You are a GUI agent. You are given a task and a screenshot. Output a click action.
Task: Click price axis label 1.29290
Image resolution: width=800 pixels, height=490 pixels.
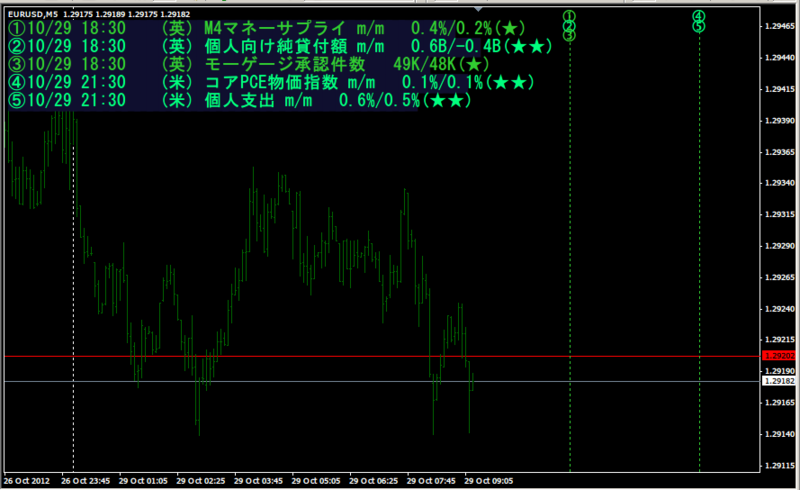(x=780, y=246)
